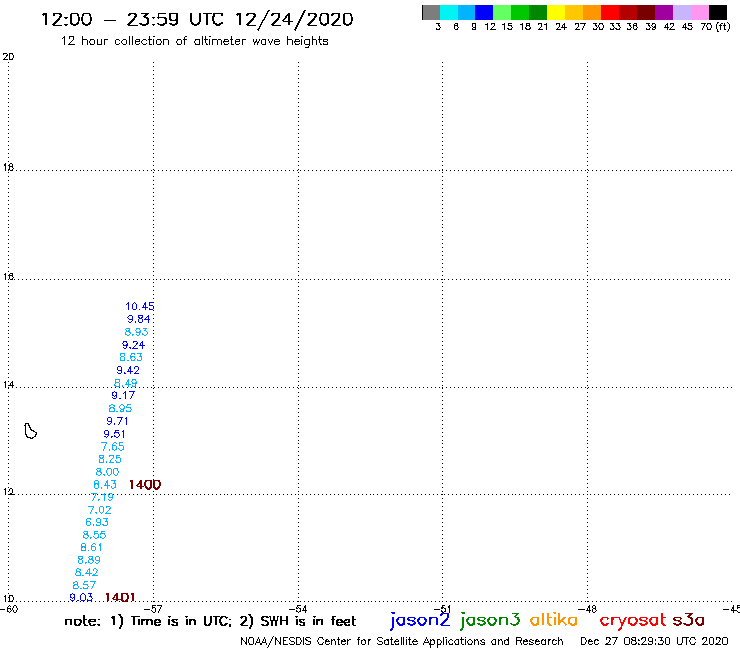Click the 8.49 value near latitude 14
Screen dimensions: 740x650
(x=126, y=383)
